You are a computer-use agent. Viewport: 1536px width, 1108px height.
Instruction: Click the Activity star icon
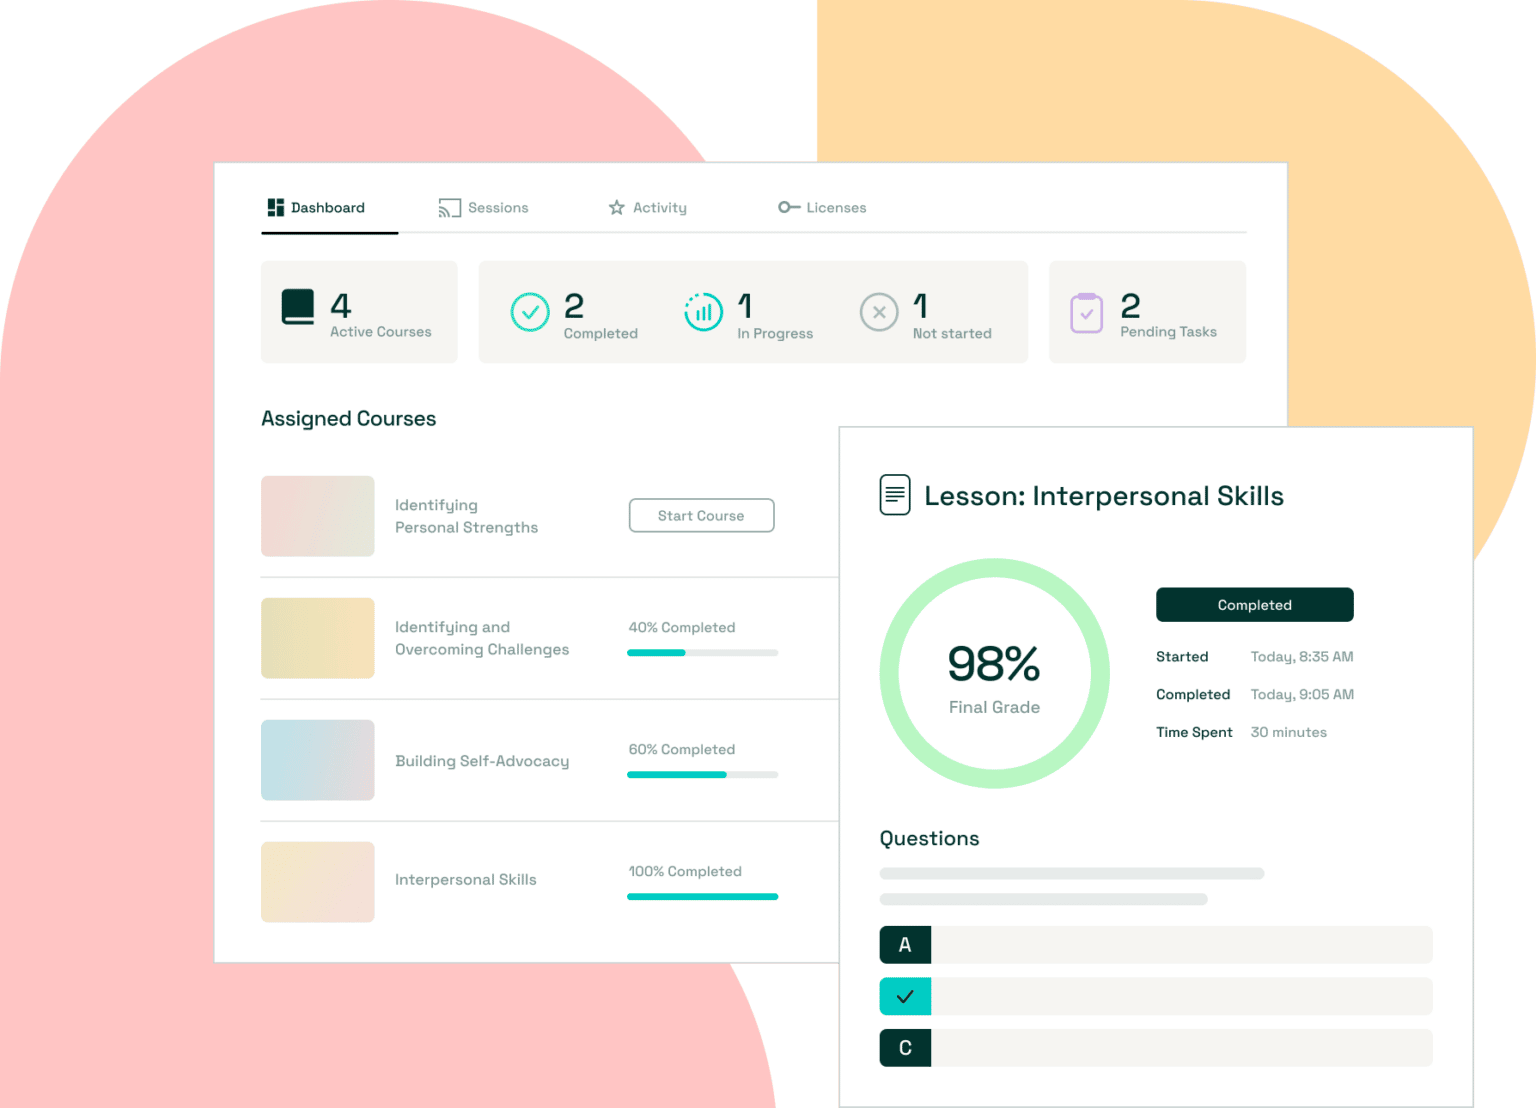[616, 207]
